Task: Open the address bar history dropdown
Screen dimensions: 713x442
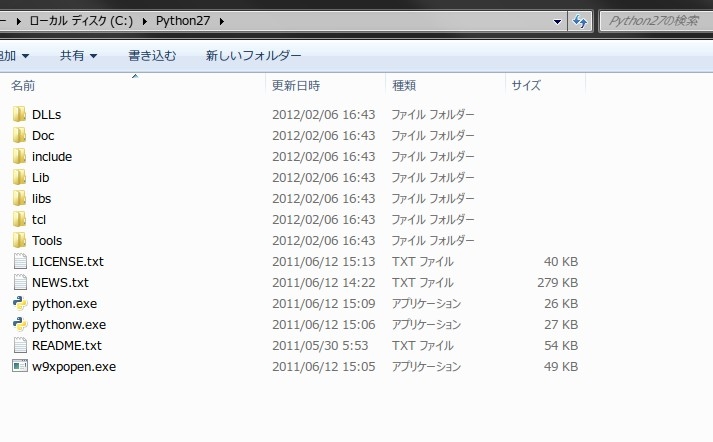Action: point(557,21)
